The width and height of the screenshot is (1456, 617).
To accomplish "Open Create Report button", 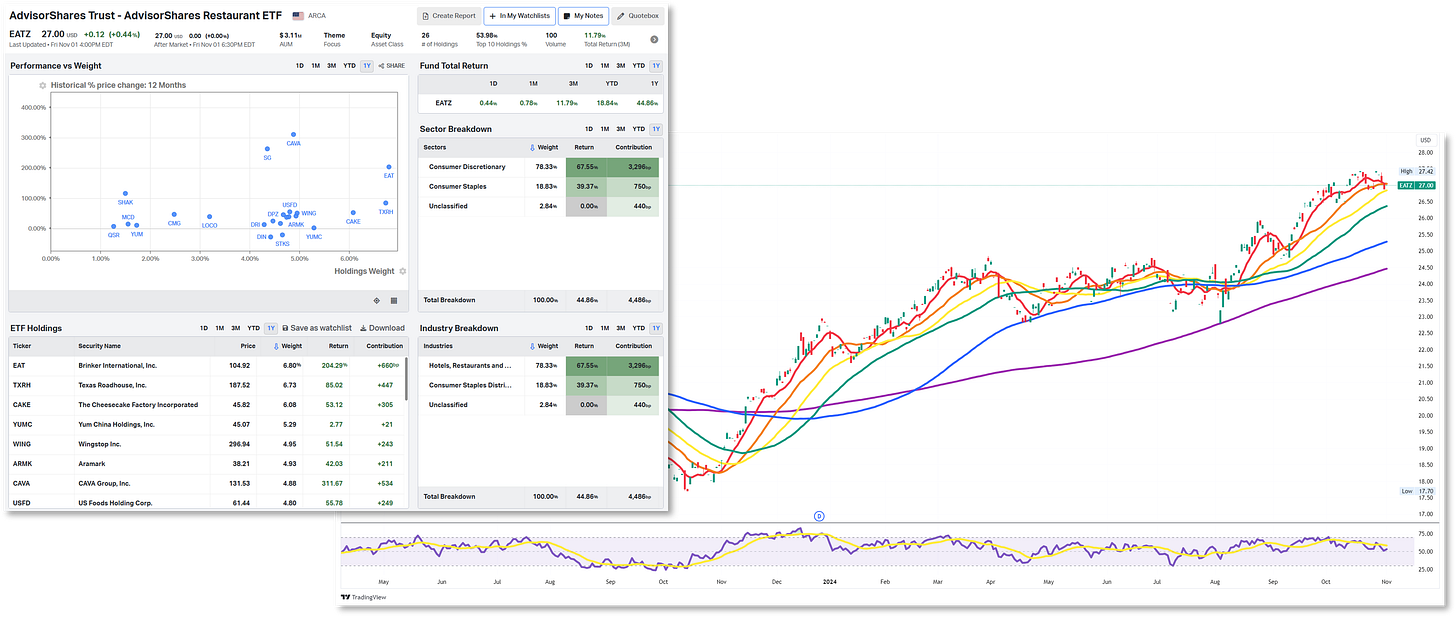I will tap(448, 16).
